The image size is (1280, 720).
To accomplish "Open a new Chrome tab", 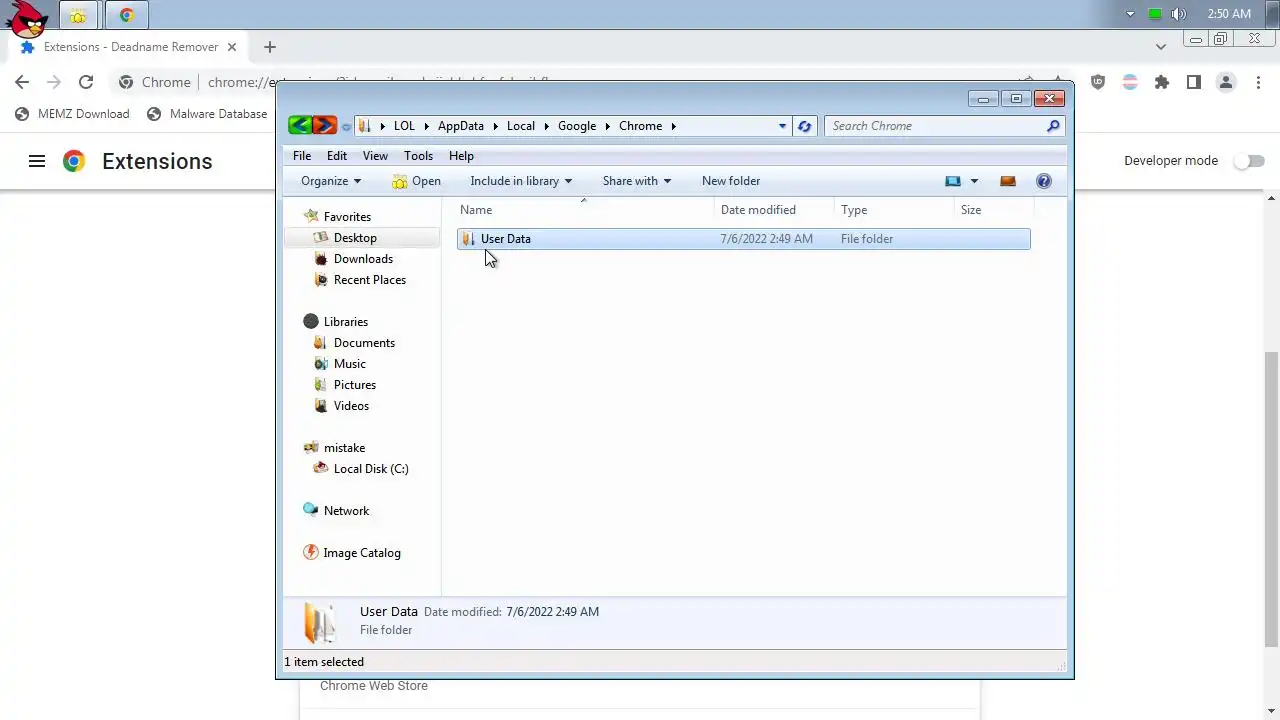I will [x=269, y=47].
